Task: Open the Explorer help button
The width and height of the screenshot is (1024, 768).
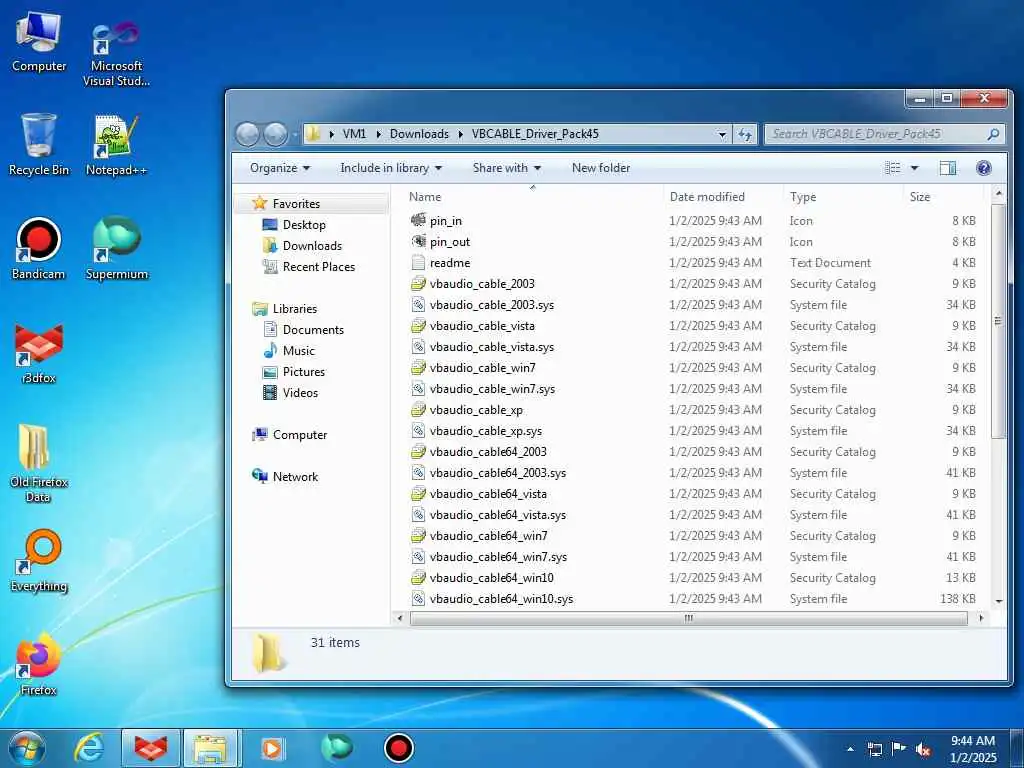Action: pyautogui.click(x=984, y=168)
